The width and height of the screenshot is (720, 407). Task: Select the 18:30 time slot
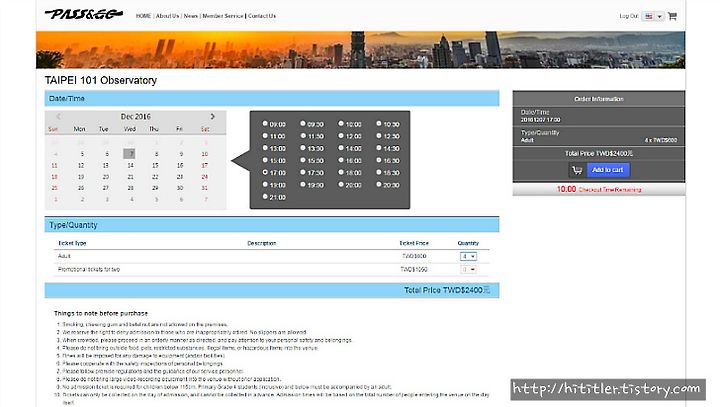[x=378, y=172]
